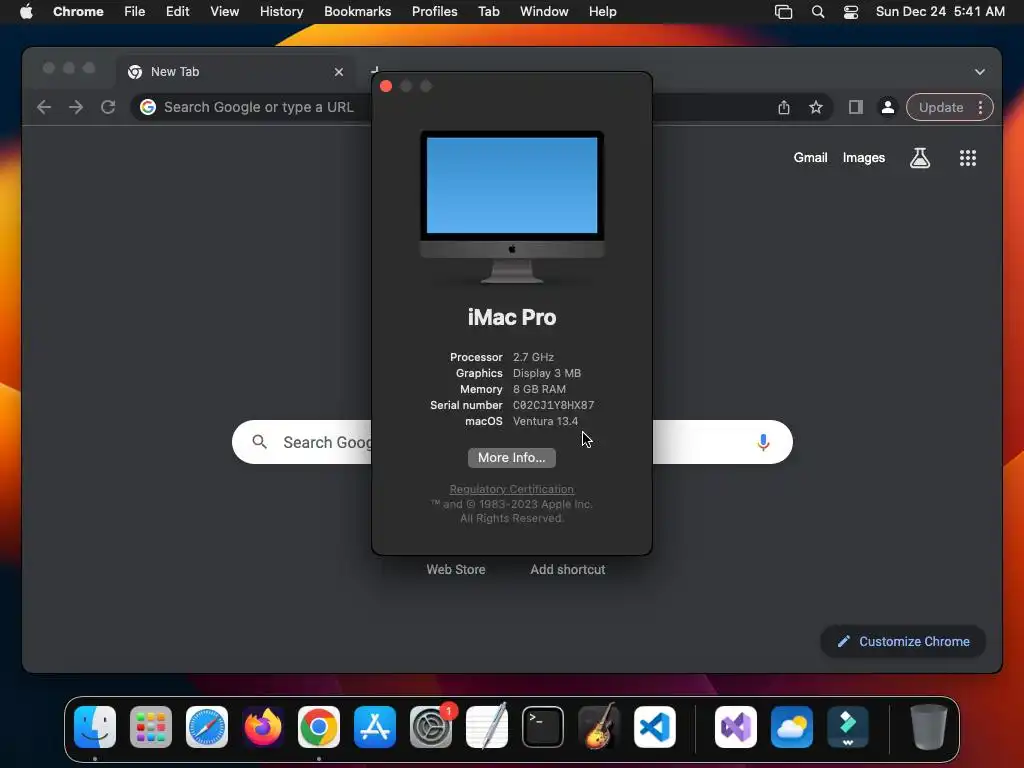Click the iMac Pro title text
The width and height of the screenshot is (1024, 768).
[x=512, y=317]
